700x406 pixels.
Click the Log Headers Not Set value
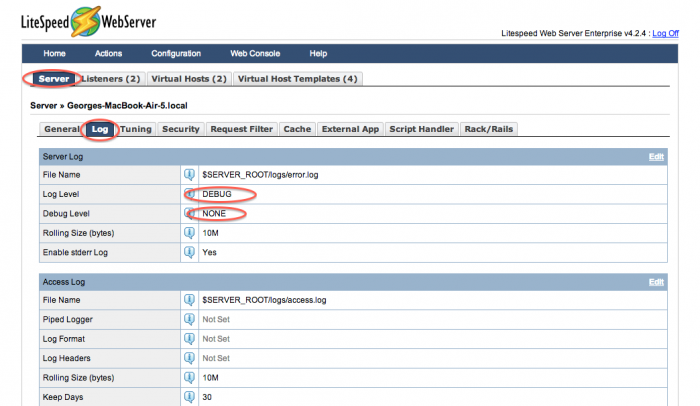point(216,358)
